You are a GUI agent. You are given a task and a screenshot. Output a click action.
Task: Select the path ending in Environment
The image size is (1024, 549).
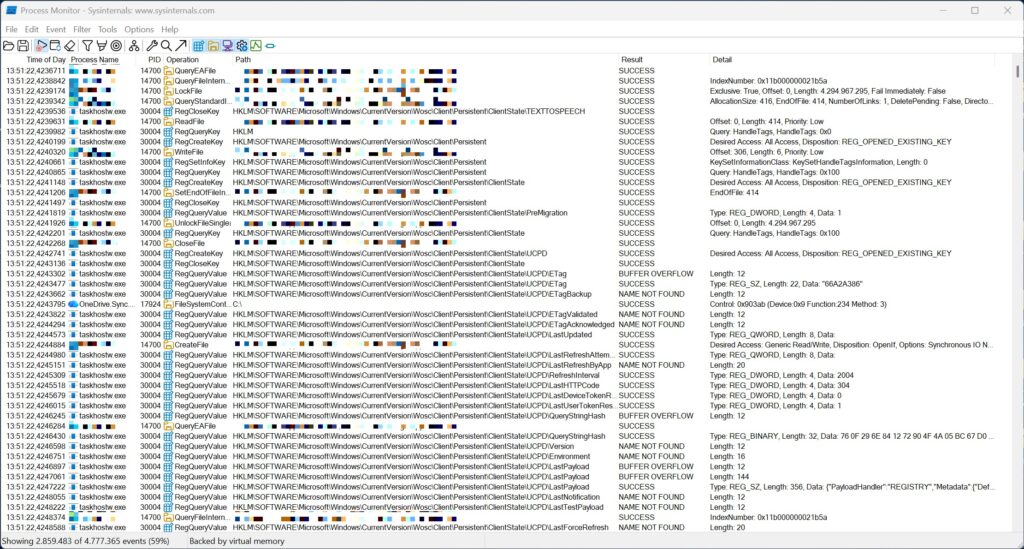tap(411, 457)
